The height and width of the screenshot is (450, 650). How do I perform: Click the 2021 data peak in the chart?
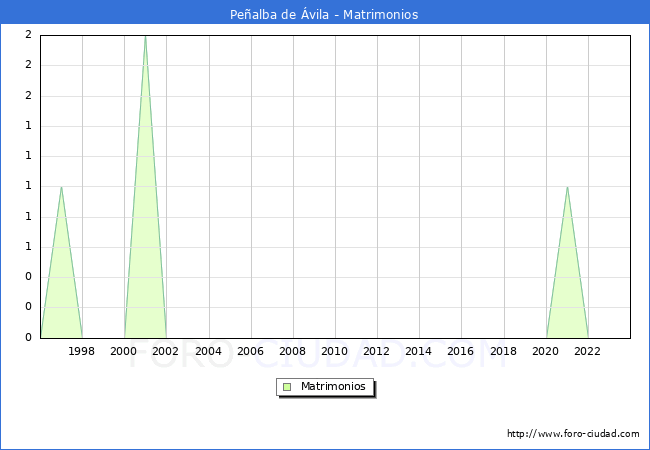pyautogui.click(x=567, y=187)
